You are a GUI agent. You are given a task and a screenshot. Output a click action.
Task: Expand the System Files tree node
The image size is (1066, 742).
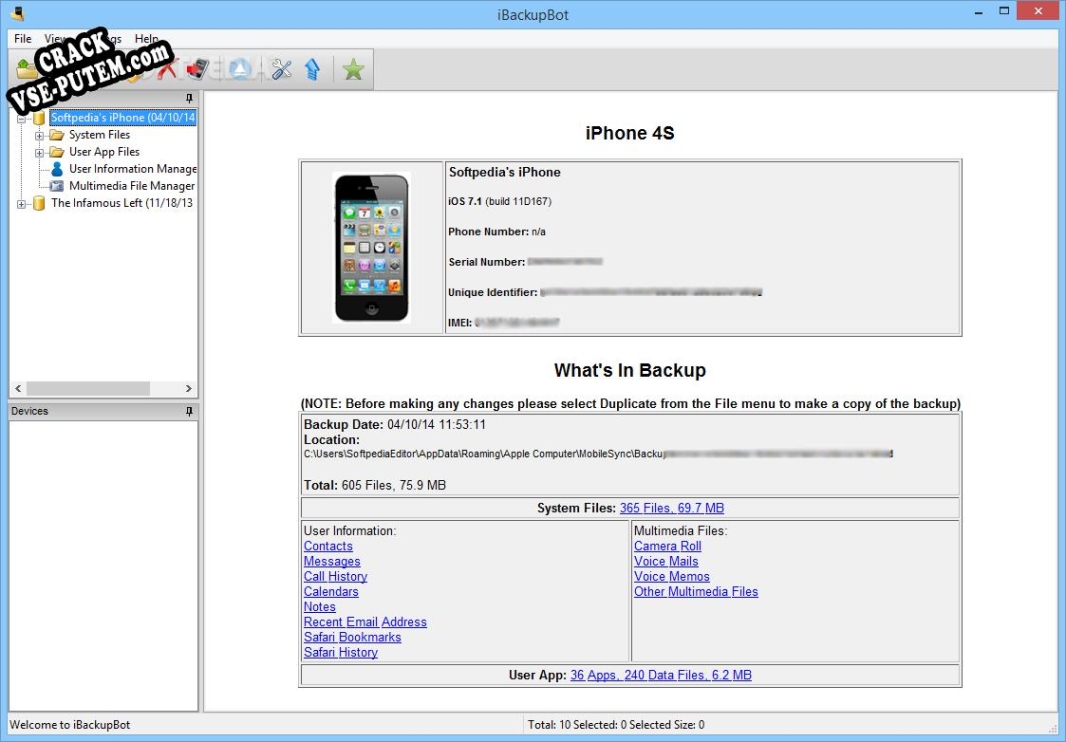[x=40, y=135]
